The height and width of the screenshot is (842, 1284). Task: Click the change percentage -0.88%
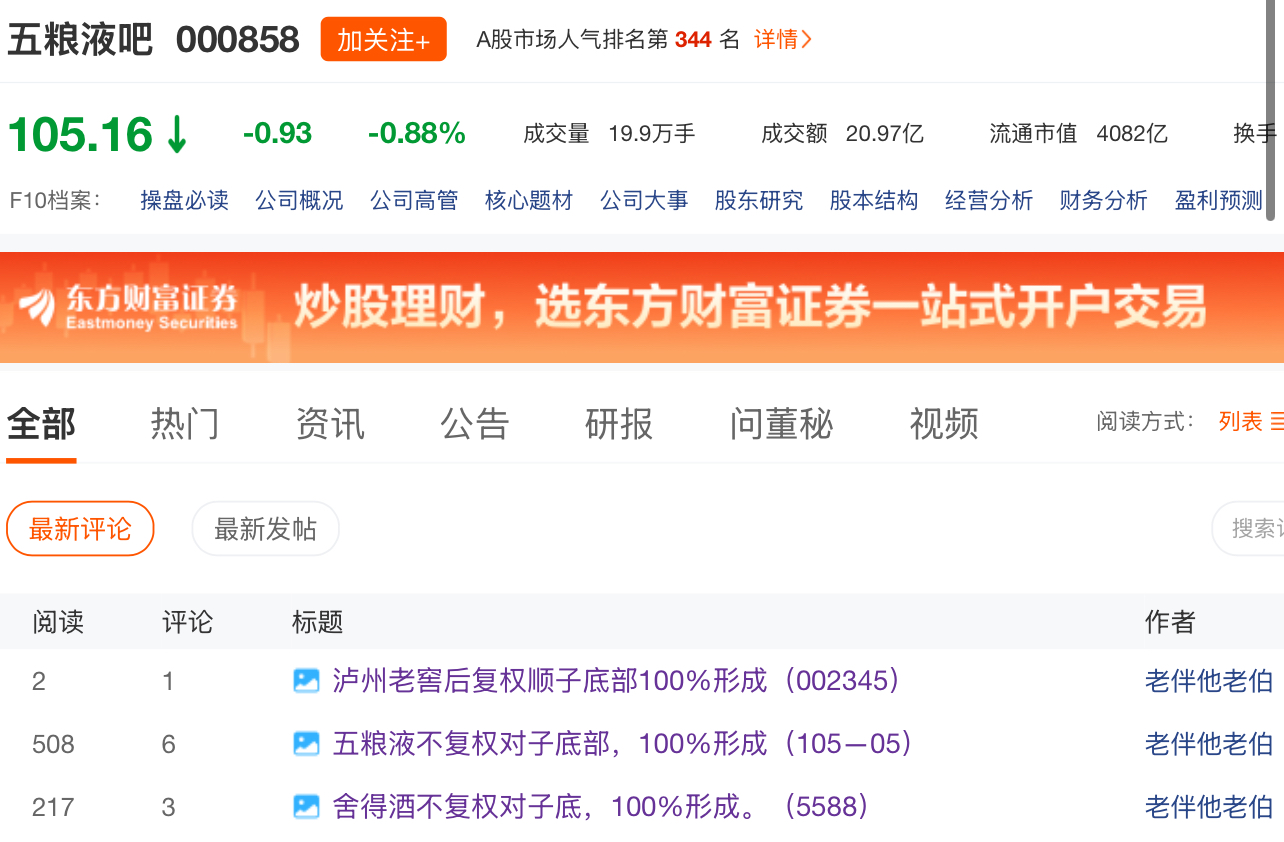tap(417, 133)
